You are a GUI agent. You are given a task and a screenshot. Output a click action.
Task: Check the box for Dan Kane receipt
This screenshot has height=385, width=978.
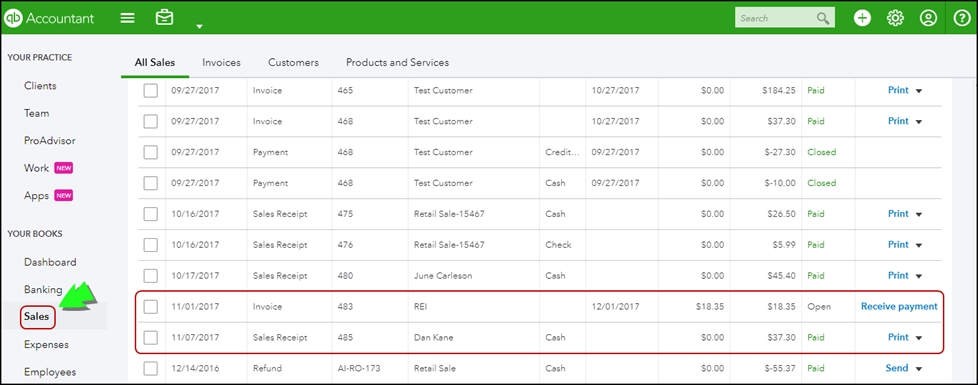click(150, 338)
